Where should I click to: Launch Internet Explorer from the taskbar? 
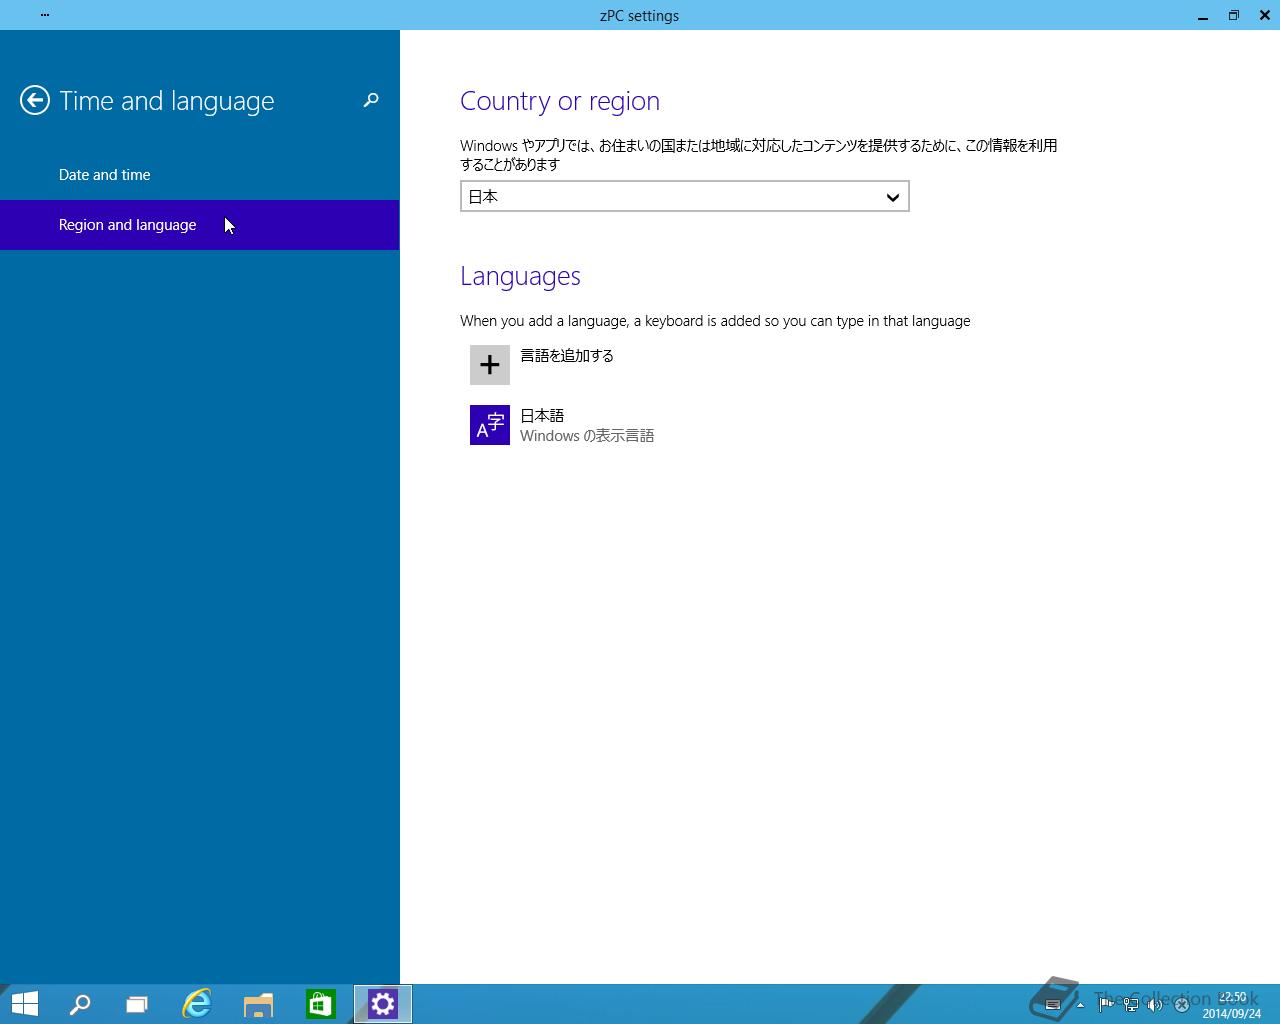(x=197, y=1004)
